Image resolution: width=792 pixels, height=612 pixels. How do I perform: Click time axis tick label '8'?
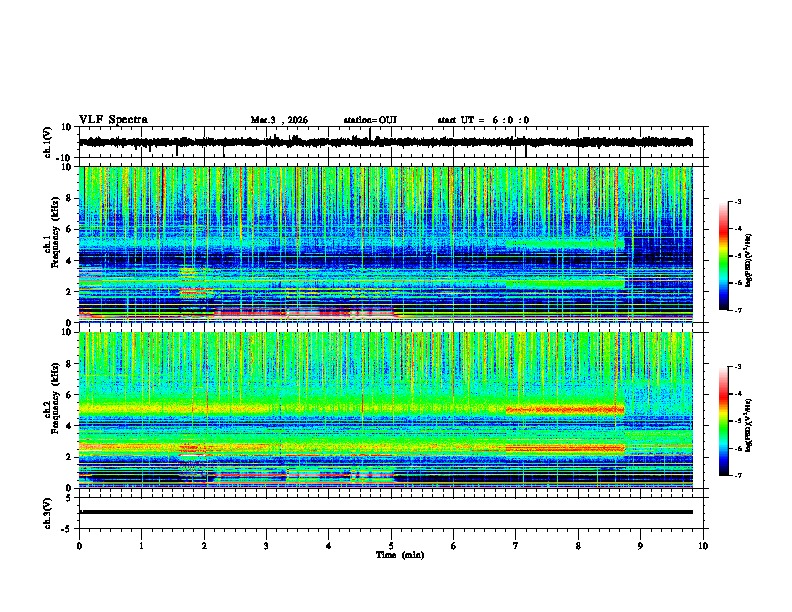[x=578, y=546]
